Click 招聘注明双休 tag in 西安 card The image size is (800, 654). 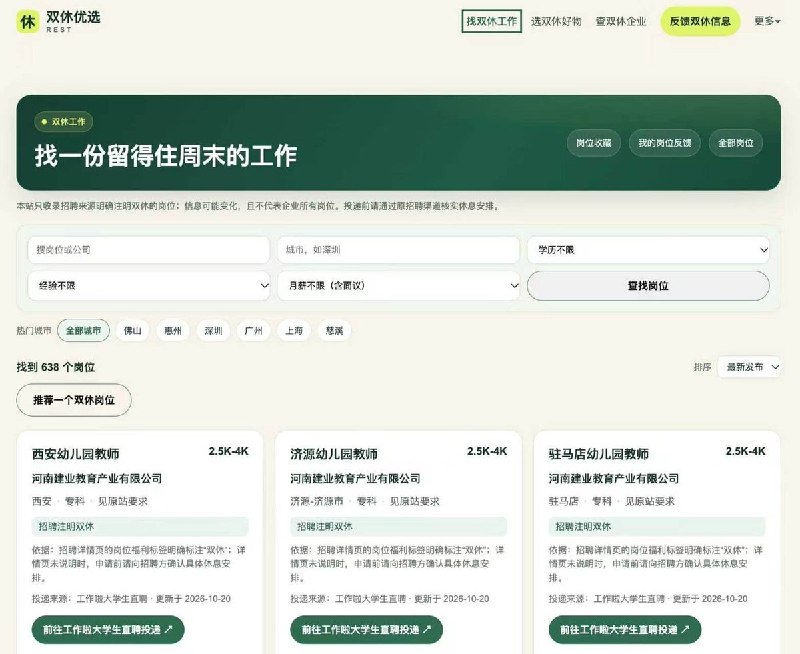coord(140,526)
